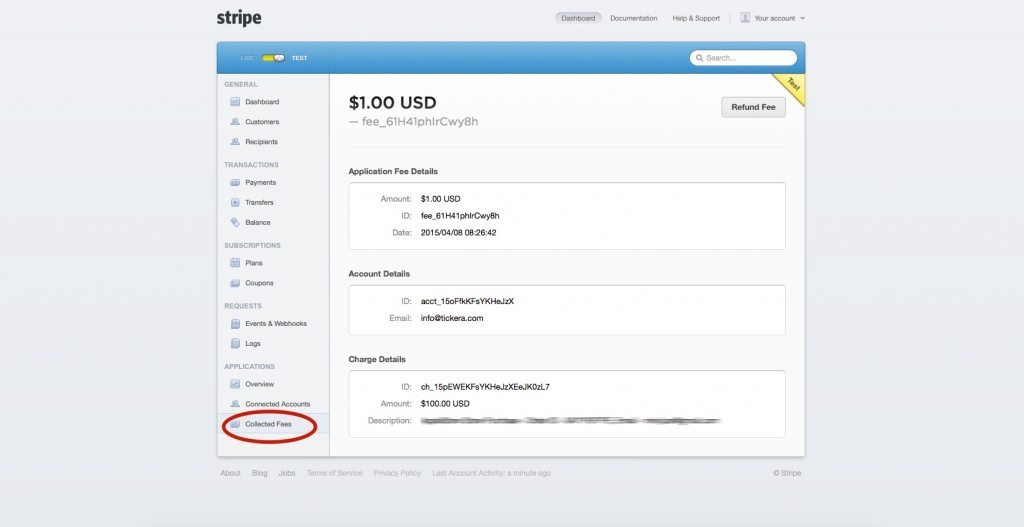Click the Logs document icon
1024x527 pixels.
coord(235,343)
